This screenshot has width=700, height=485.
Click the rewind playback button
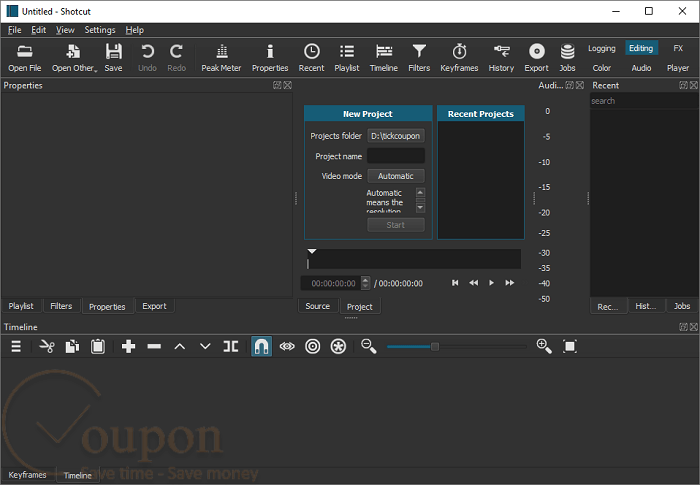[473, 283]
